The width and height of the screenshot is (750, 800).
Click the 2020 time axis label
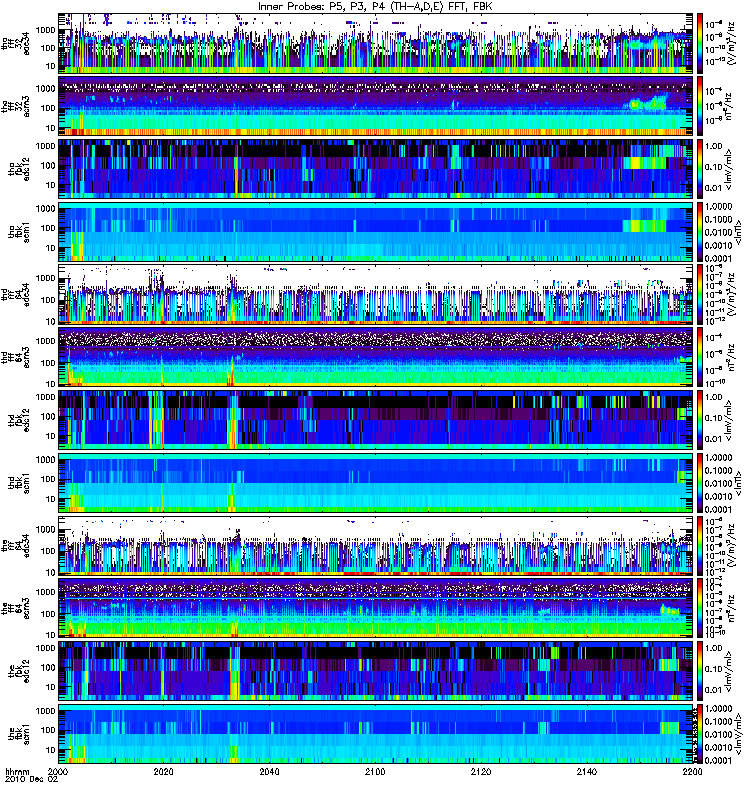163,772
